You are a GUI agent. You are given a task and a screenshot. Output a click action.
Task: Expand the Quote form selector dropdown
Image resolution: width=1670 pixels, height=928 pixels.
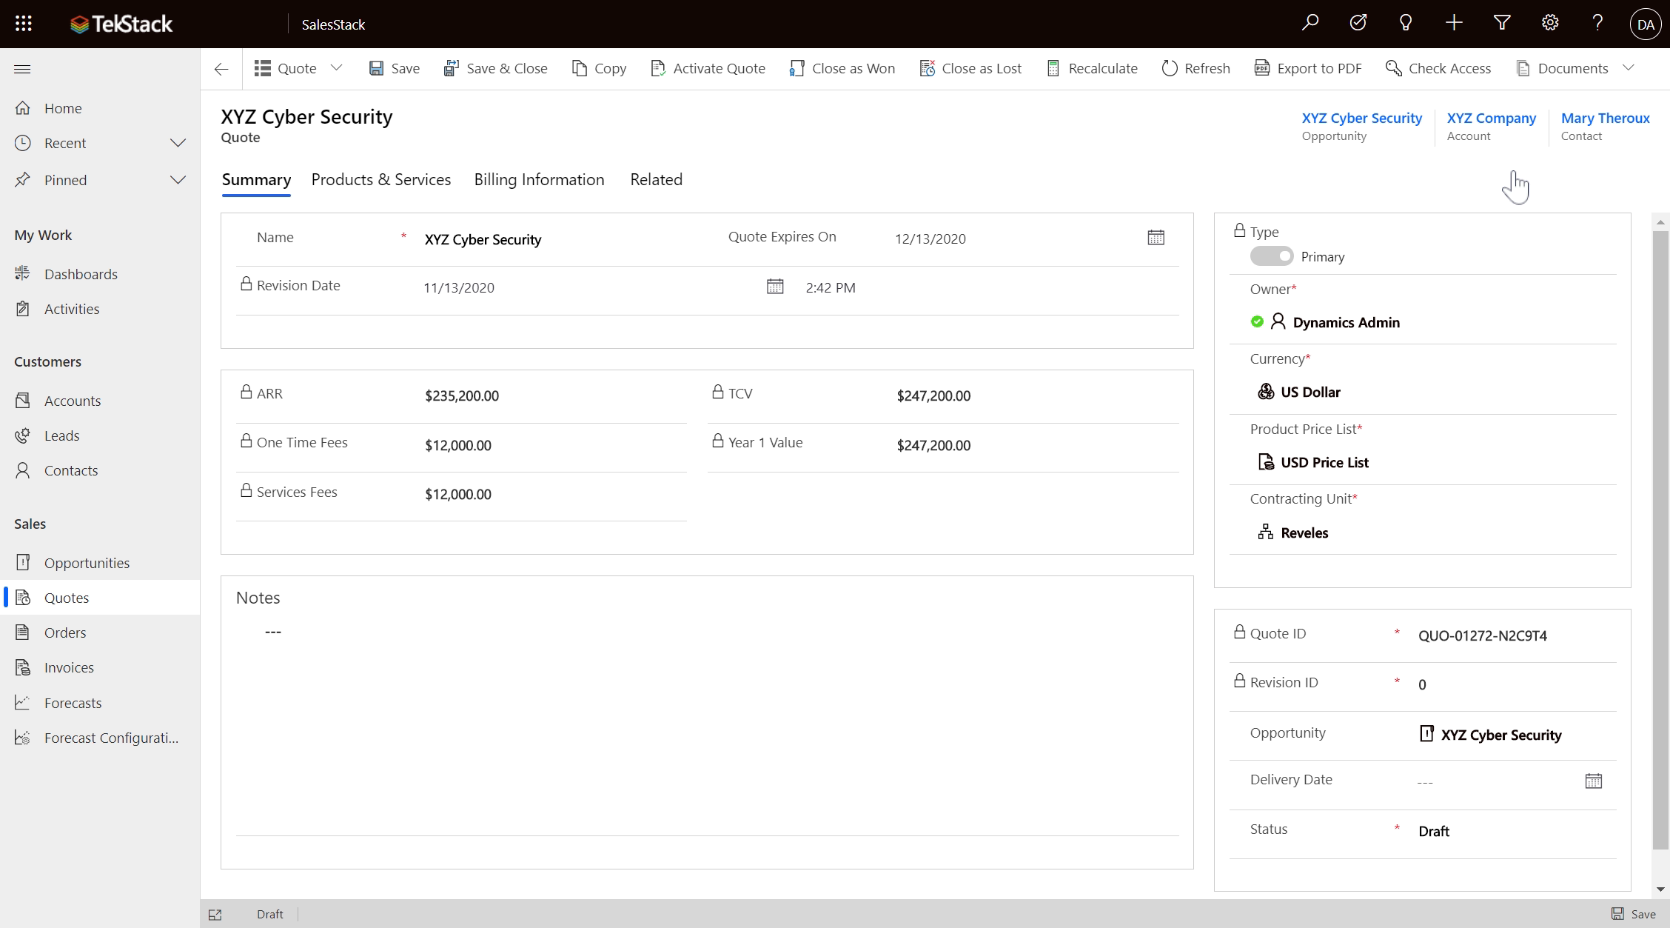pos(337,68)
